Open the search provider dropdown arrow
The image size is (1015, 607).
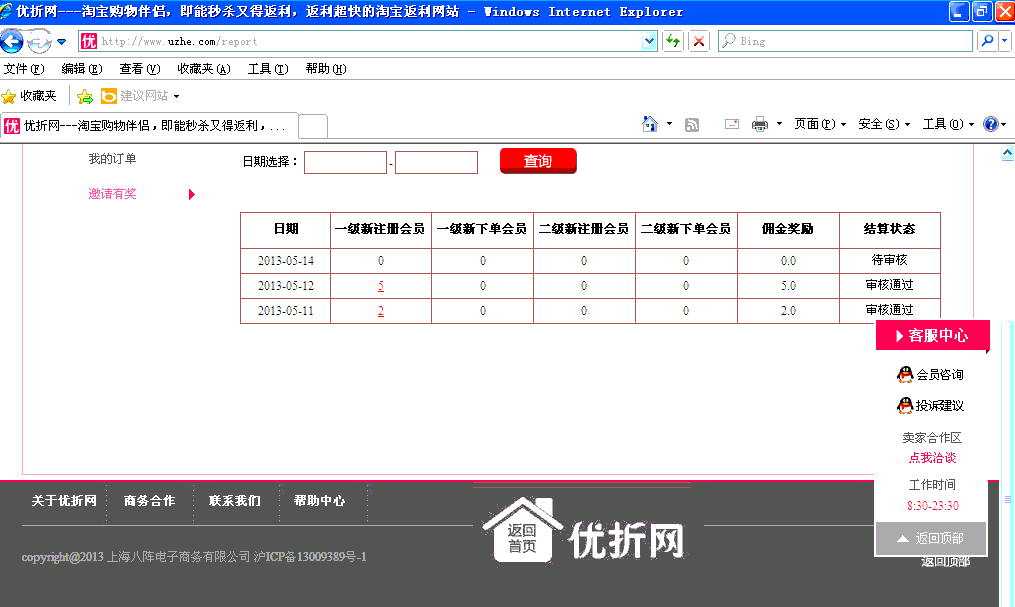1004,41
